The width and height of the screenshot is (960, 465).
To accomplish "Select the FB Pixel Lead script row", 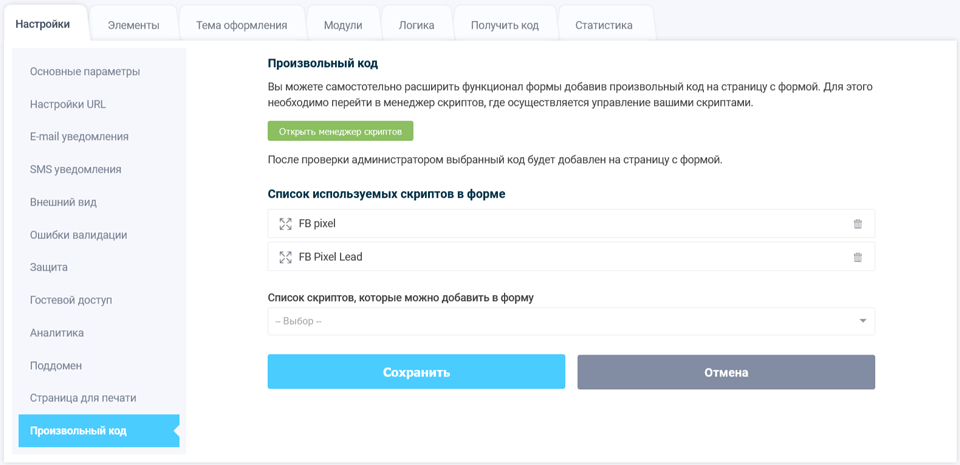I will [560, 257].
